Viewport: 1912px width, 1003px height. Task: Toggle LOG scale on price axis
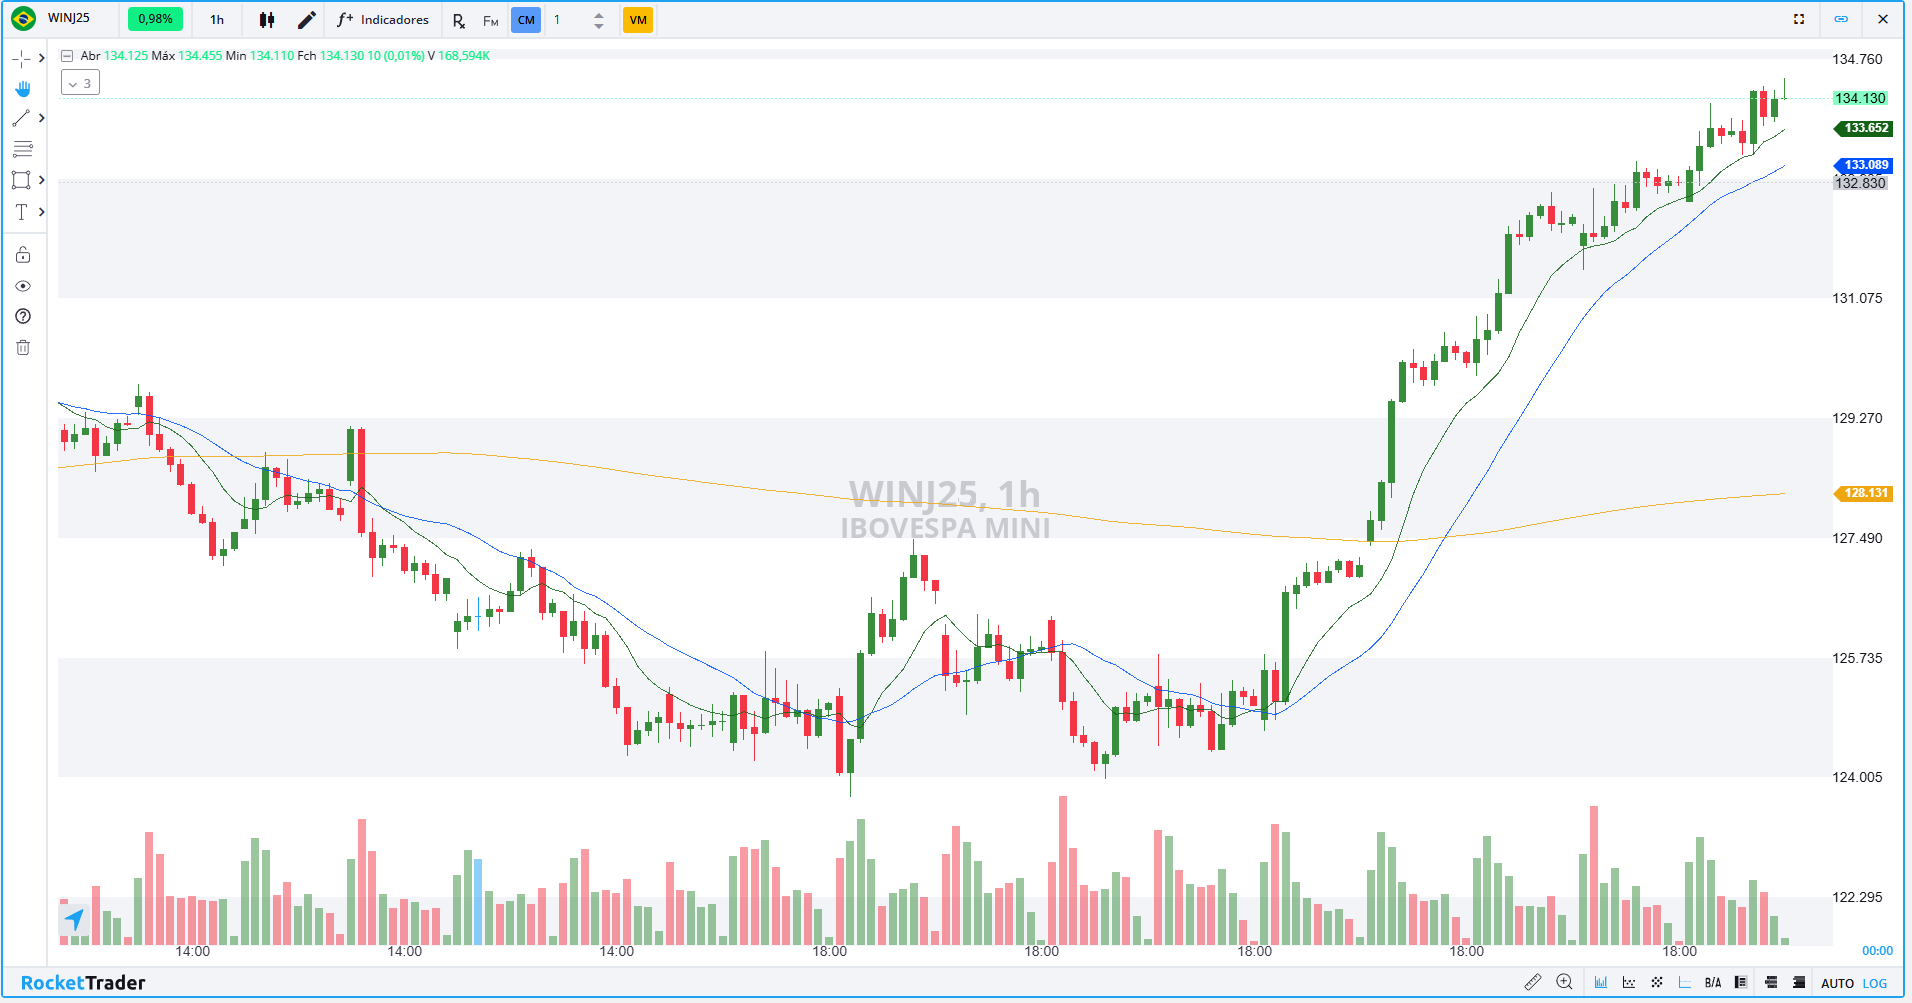tap(1875, 983)
